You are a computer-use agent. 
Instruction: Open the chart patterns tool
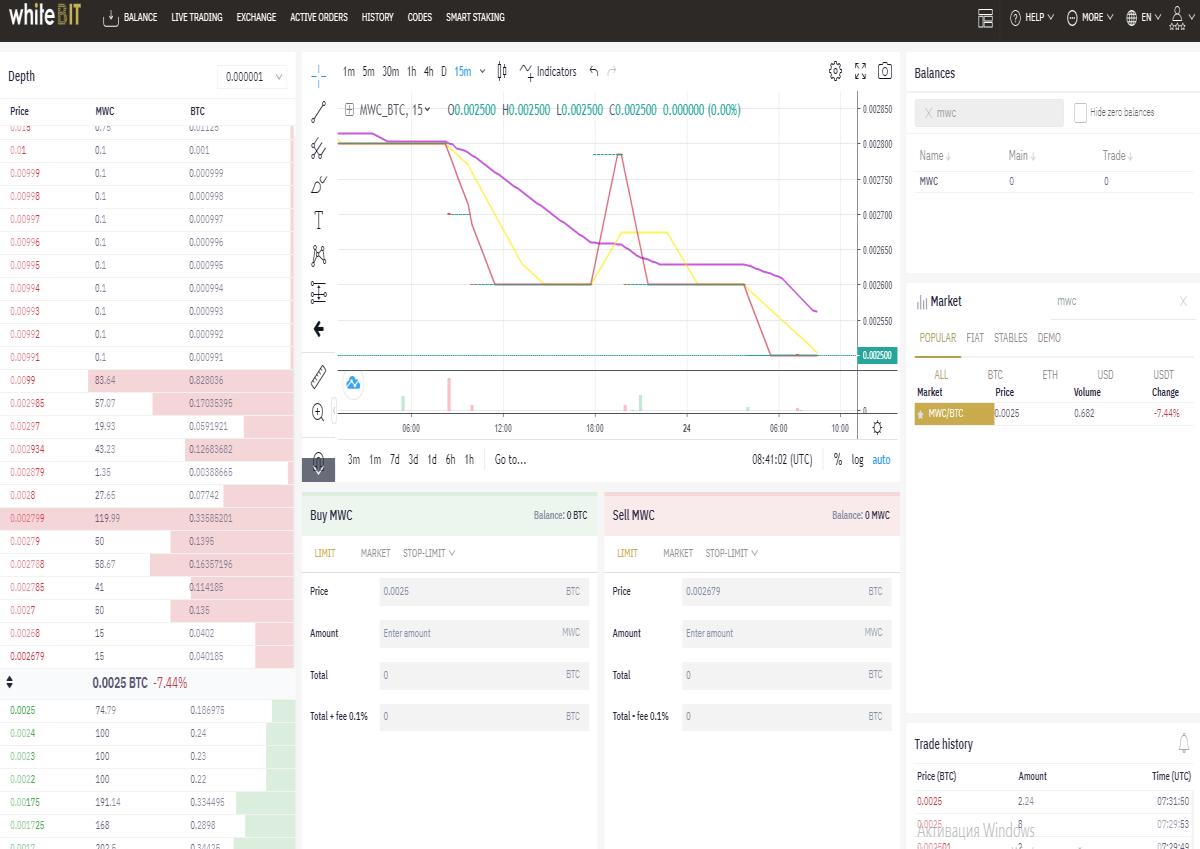tap(318, 255)
